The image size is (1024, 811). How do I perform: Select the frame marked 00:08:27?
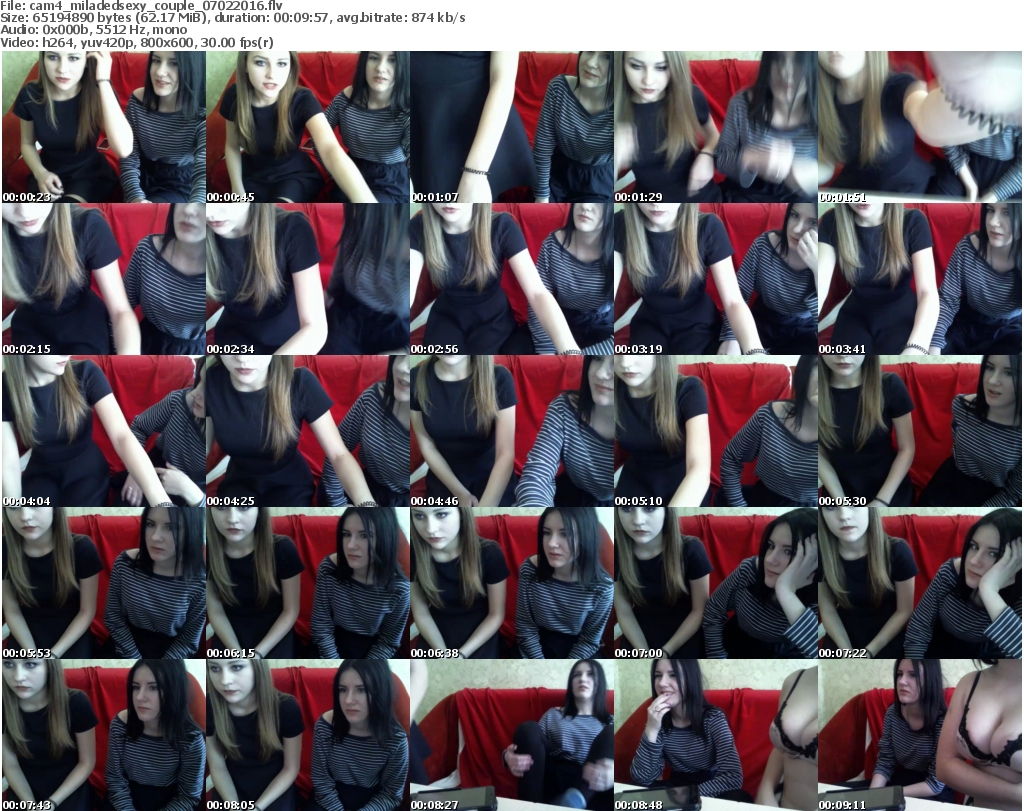(511, 735)
